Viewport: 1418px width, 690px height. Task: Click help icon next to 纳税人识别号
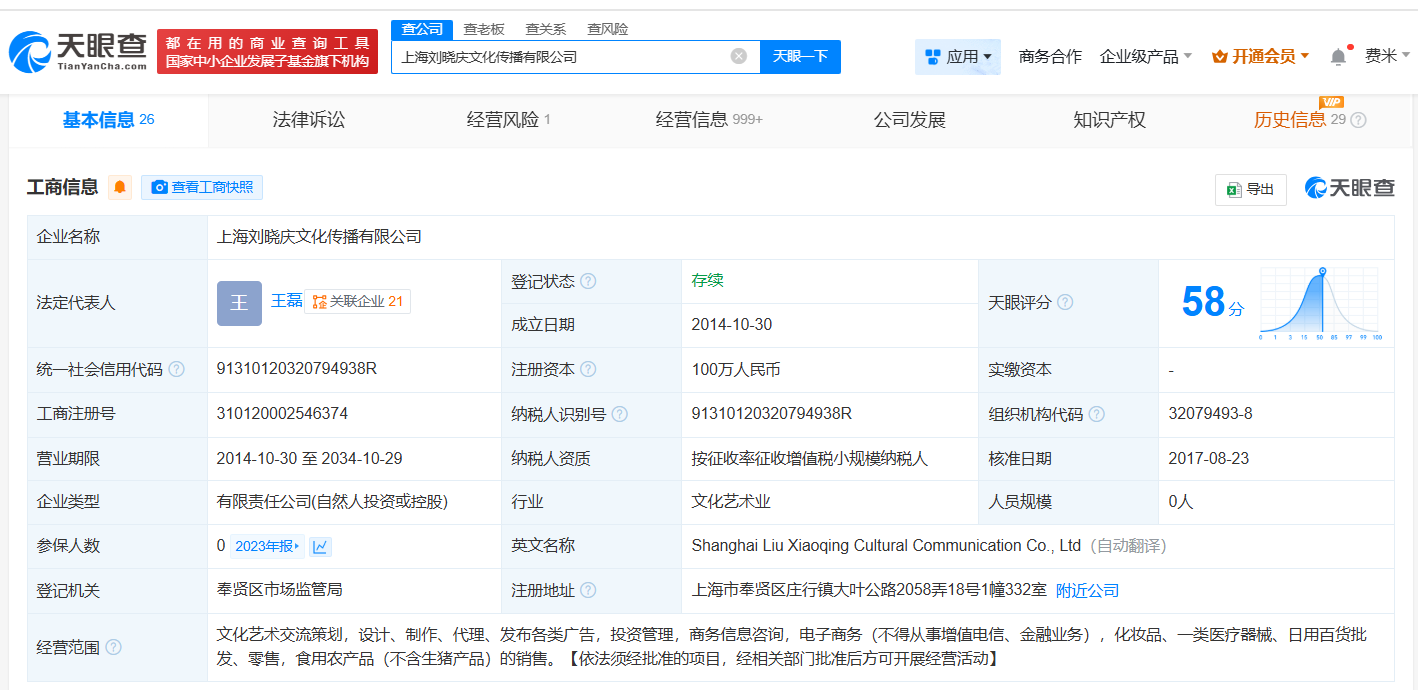pos(620,414)
